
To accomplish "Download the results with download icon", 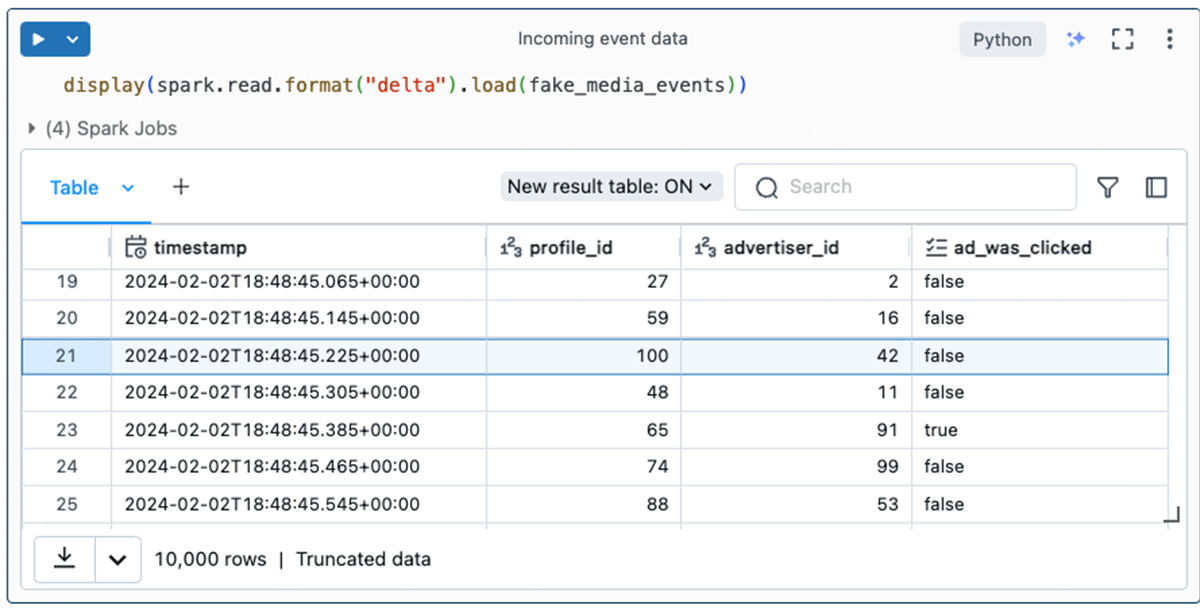I will pyautogui.click(x=65, y=559).
